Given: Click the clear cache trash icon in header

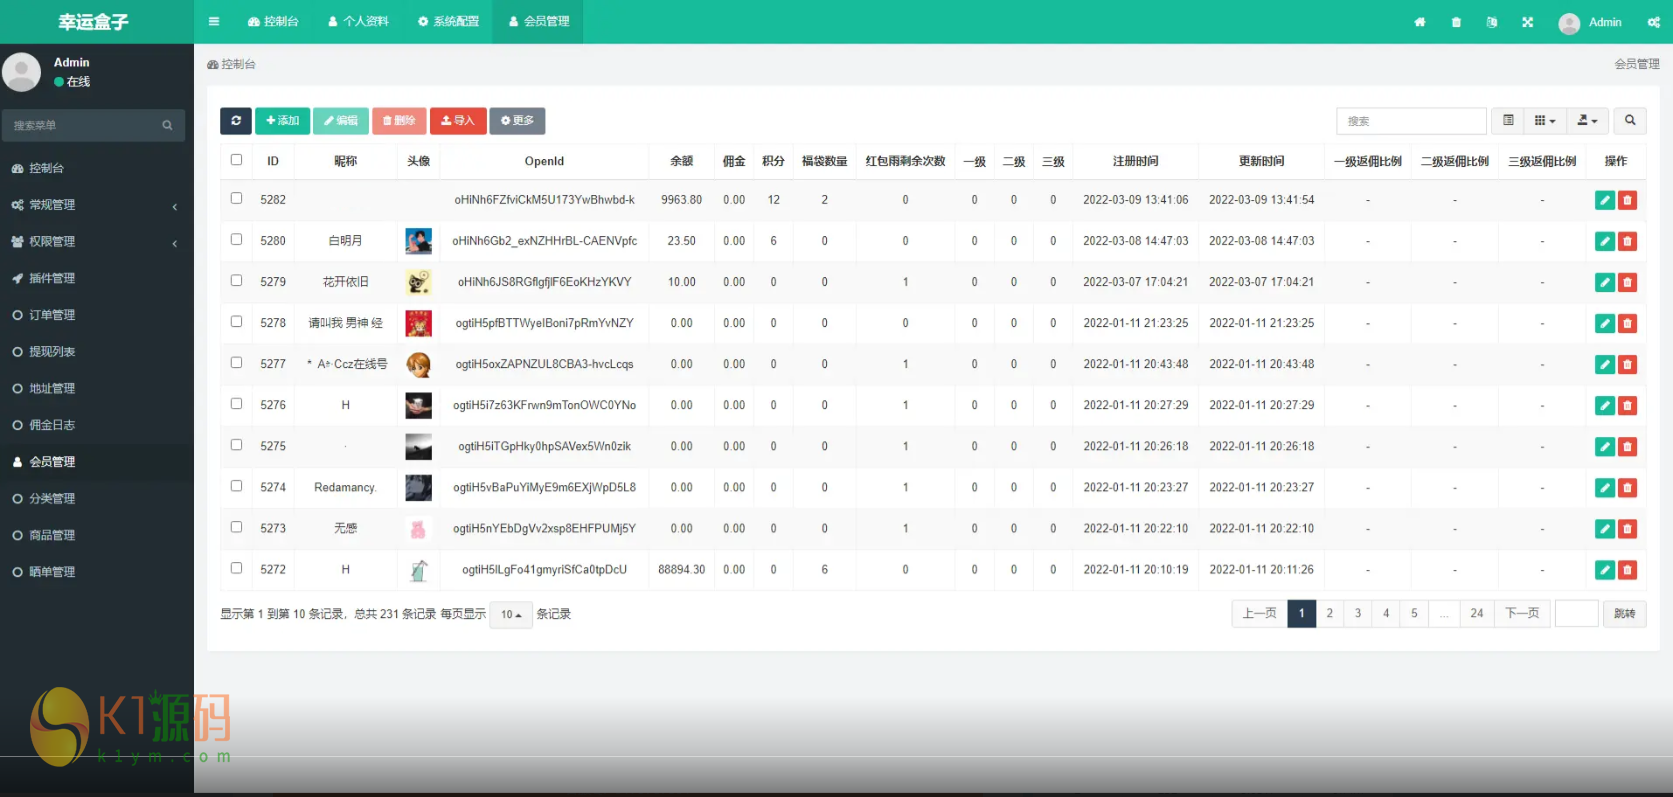Looking at the screenshot, I should pos(1456,22).
